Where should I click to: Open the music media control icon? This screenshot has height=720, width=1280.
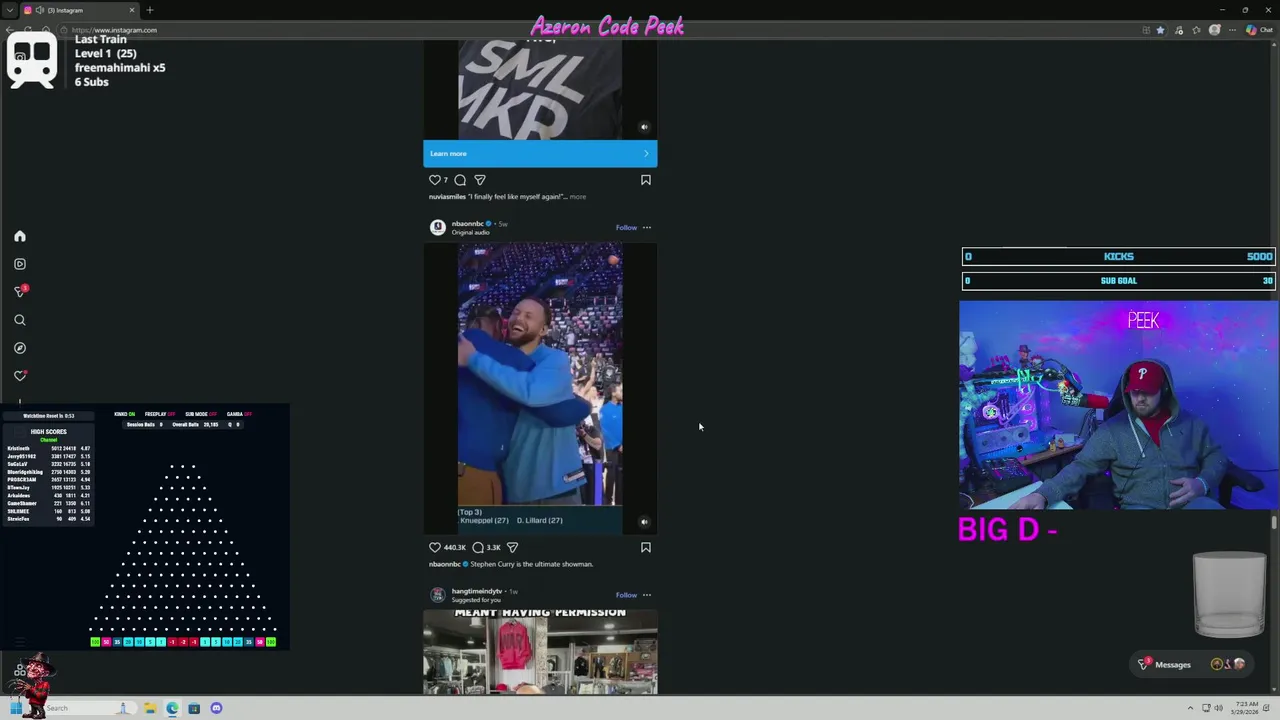[x=1179, y=30]
